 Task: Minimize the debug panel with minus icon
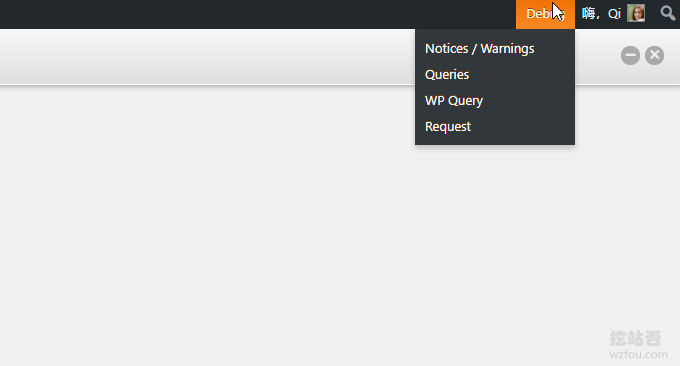(x=630, y=56)
